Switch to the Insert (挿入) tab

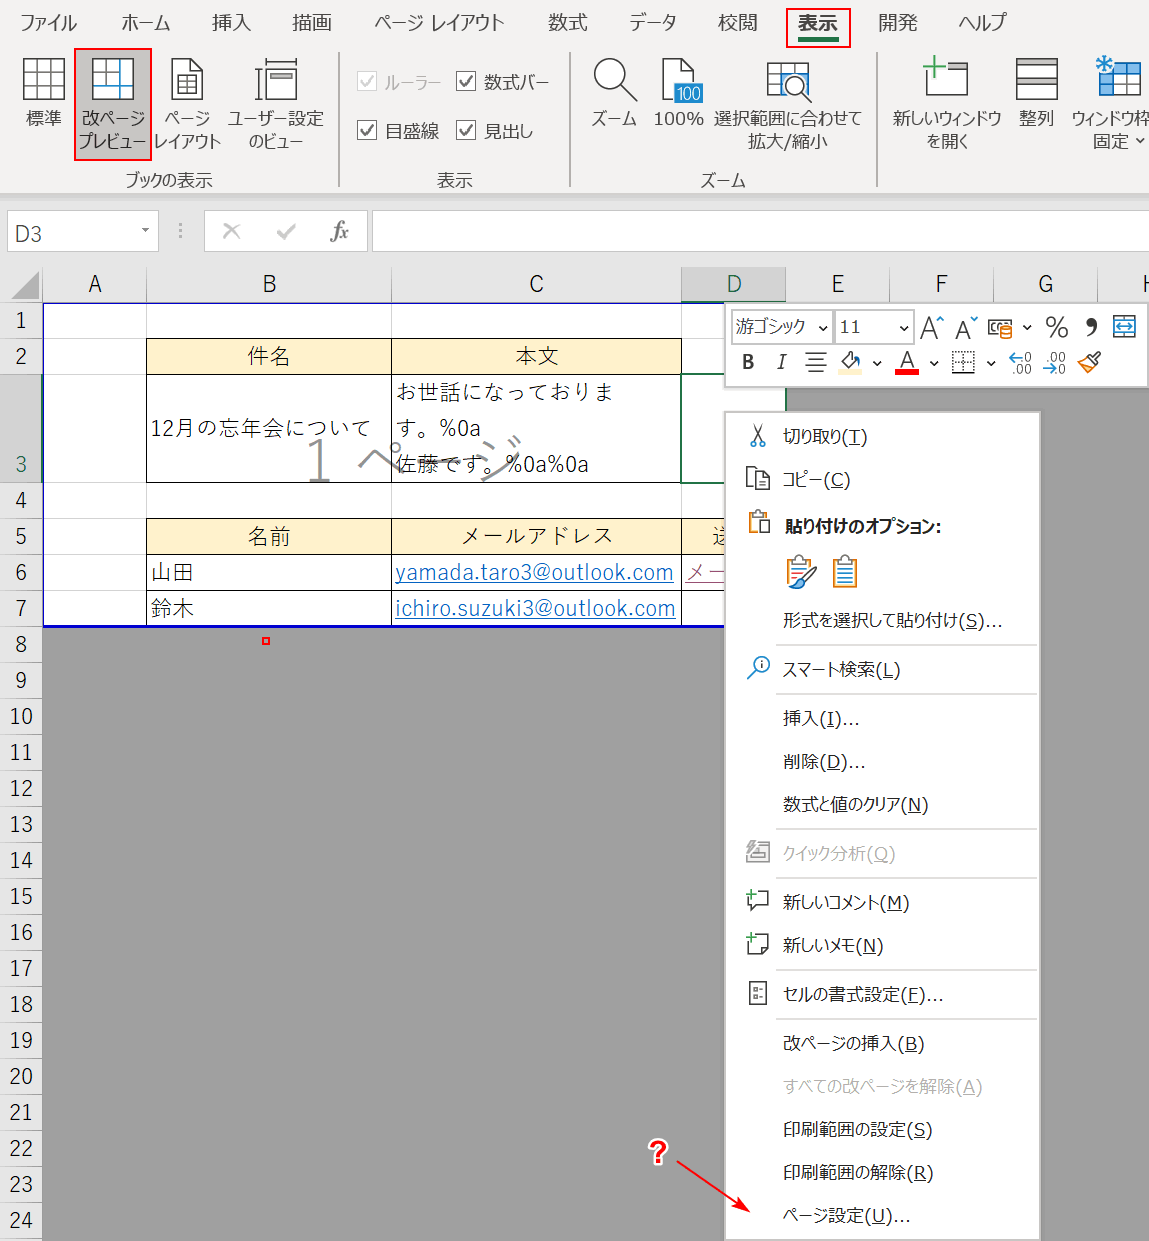231,23
